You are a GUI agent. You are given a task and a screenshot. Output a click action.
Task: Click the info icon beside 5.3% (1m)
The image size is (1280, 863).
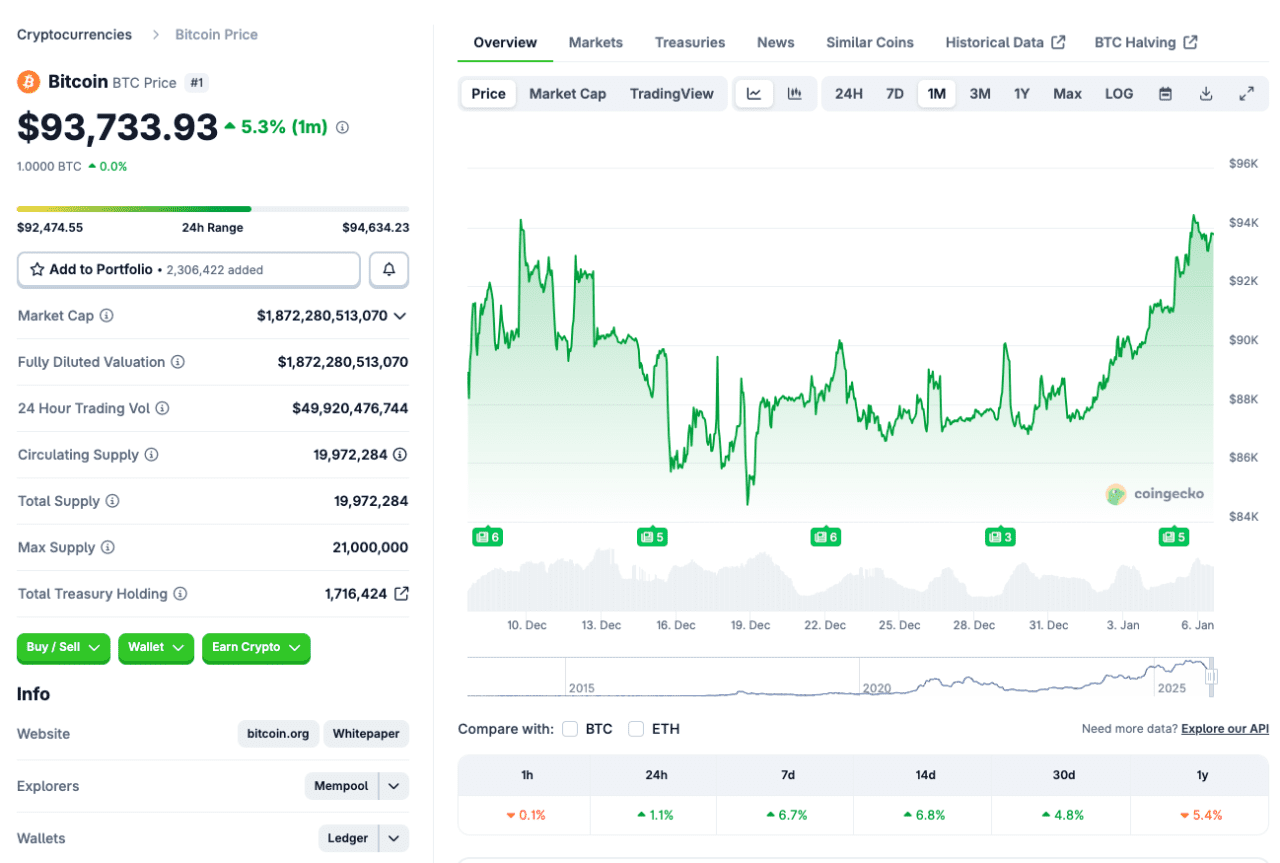pyautogui.click(x=342, y=127)
